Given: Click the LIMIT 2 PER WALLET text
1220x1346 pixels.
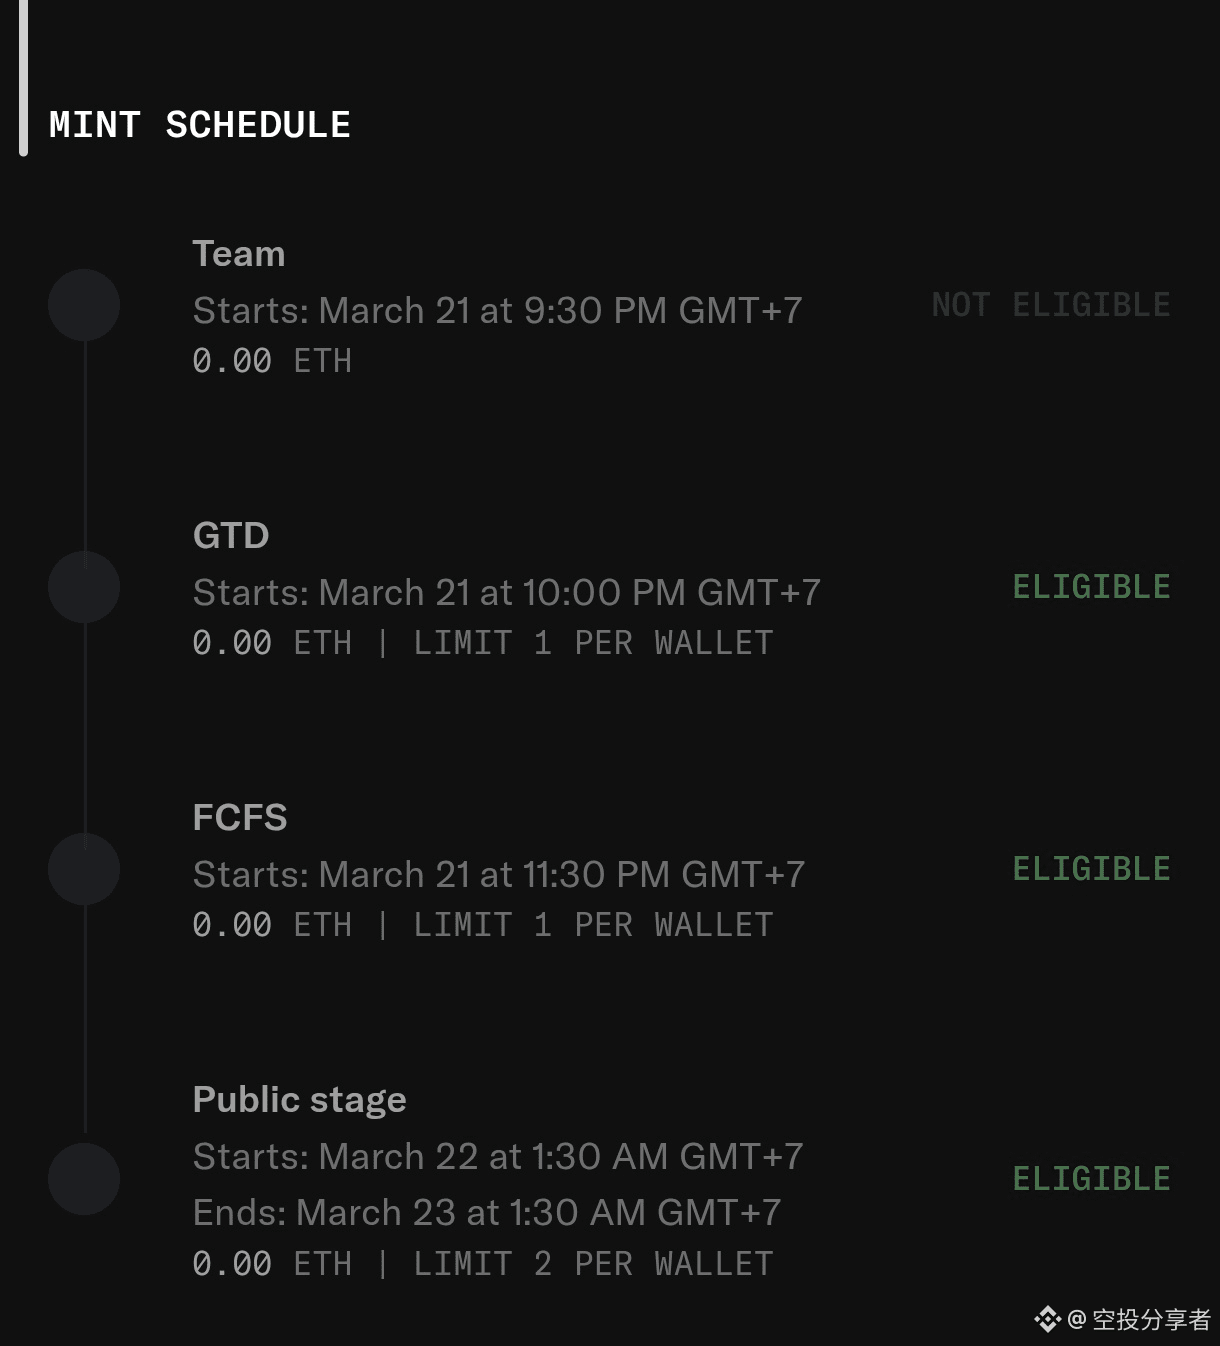Looking at the screenshot, I should pyautogui.click(x=593, y=1264).
